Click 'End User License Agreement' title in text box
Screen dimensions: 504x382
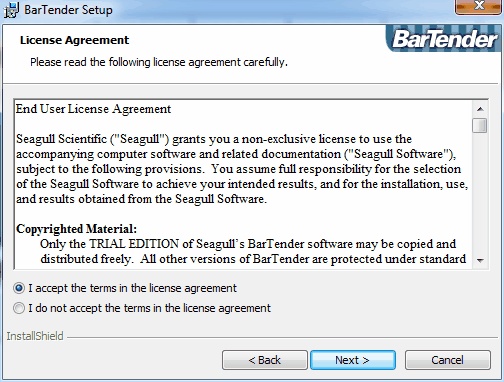(93, 109)
